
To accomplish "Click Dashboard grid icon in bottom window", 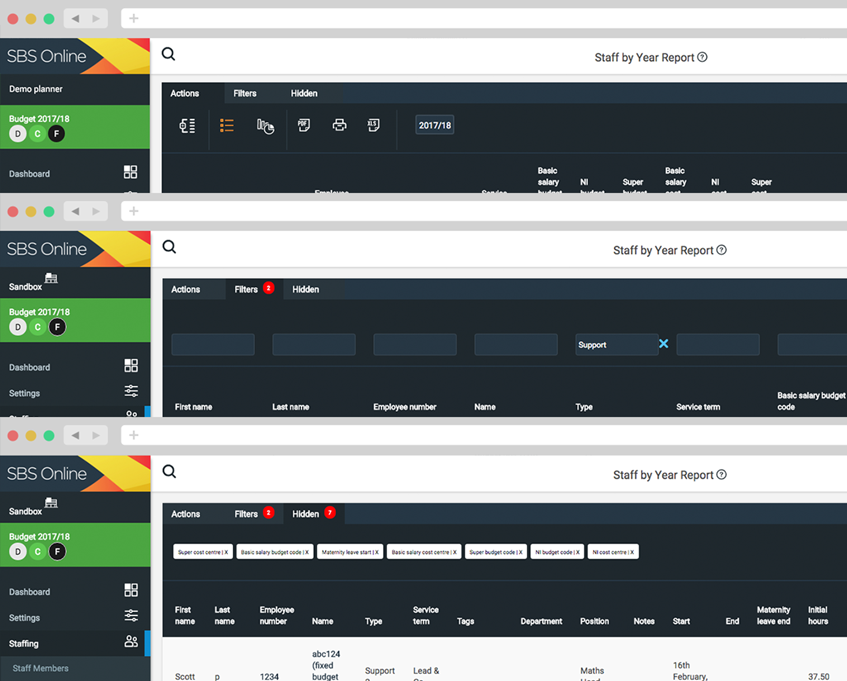I will [131, 590].
